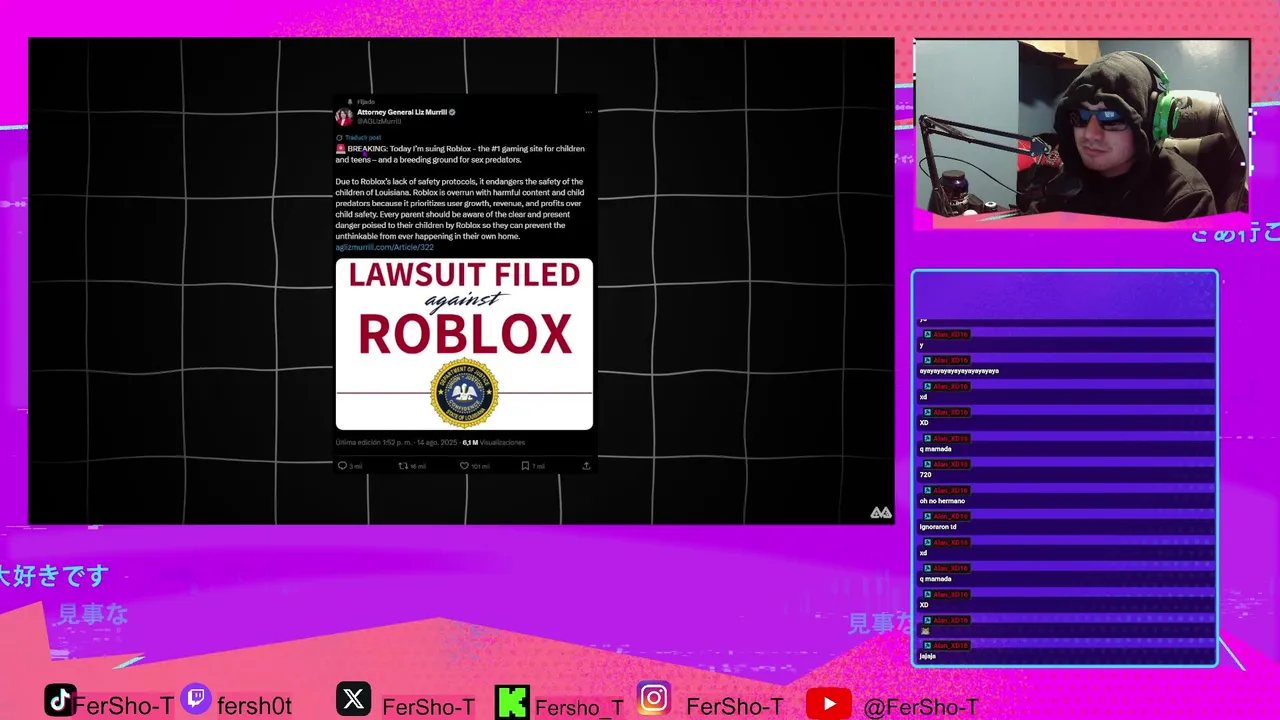The image size is (1280, 720).
Task: Click the streamer webcam feed
Action: (1082, 128)
